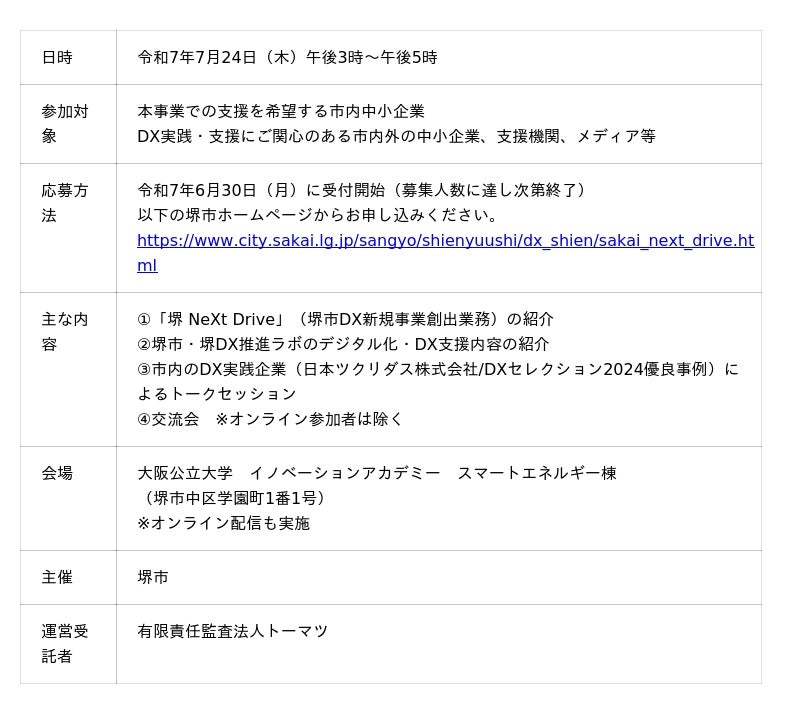This screenshot has width=800, height=714.
Task: Click item ① 堺 NeXt Drive の紹介
Action: (345, 319)
